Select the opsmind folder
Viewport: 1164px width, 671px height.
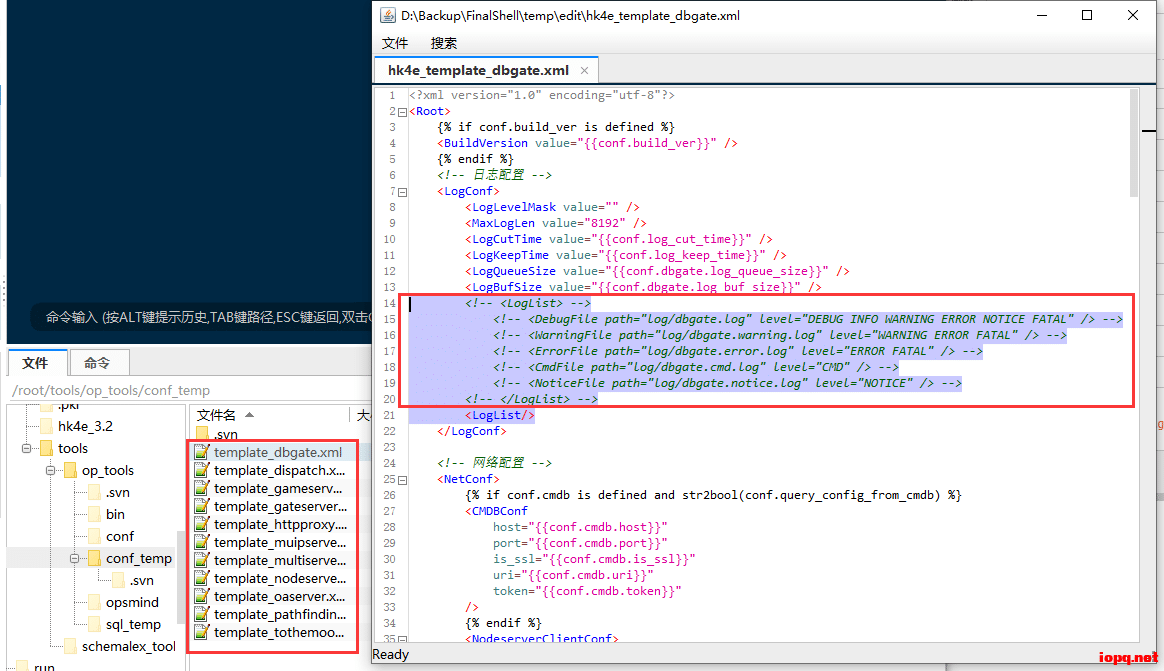click(x=132, y=602)
